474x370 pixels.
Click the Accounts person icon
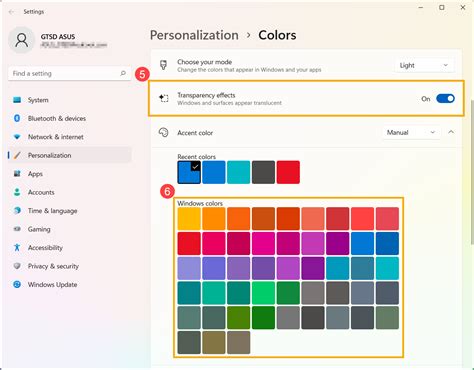coord(17,192)
